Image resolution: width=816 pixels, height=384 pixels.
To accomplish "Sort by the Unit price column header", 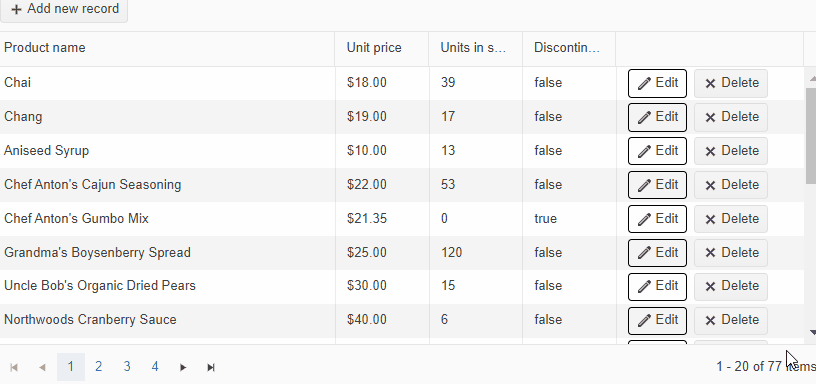I will [x=374, y=48].
